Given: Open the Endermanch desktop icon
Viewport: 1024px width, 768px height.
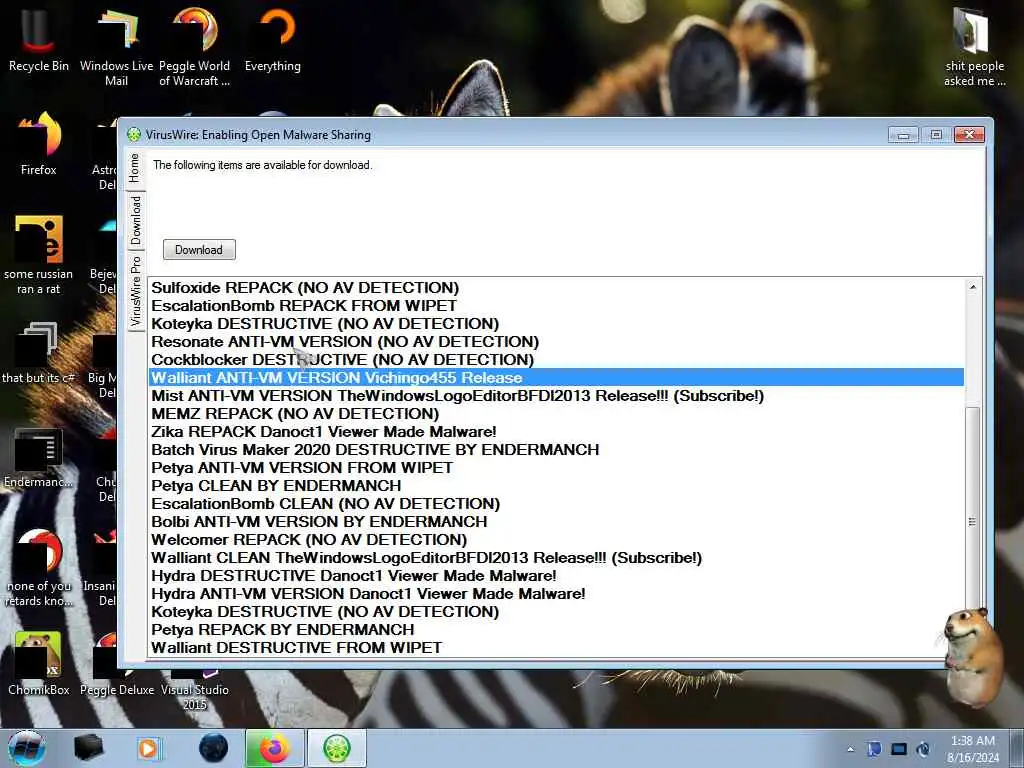Looking at the screenshot, I should click(x=39, y=457).
